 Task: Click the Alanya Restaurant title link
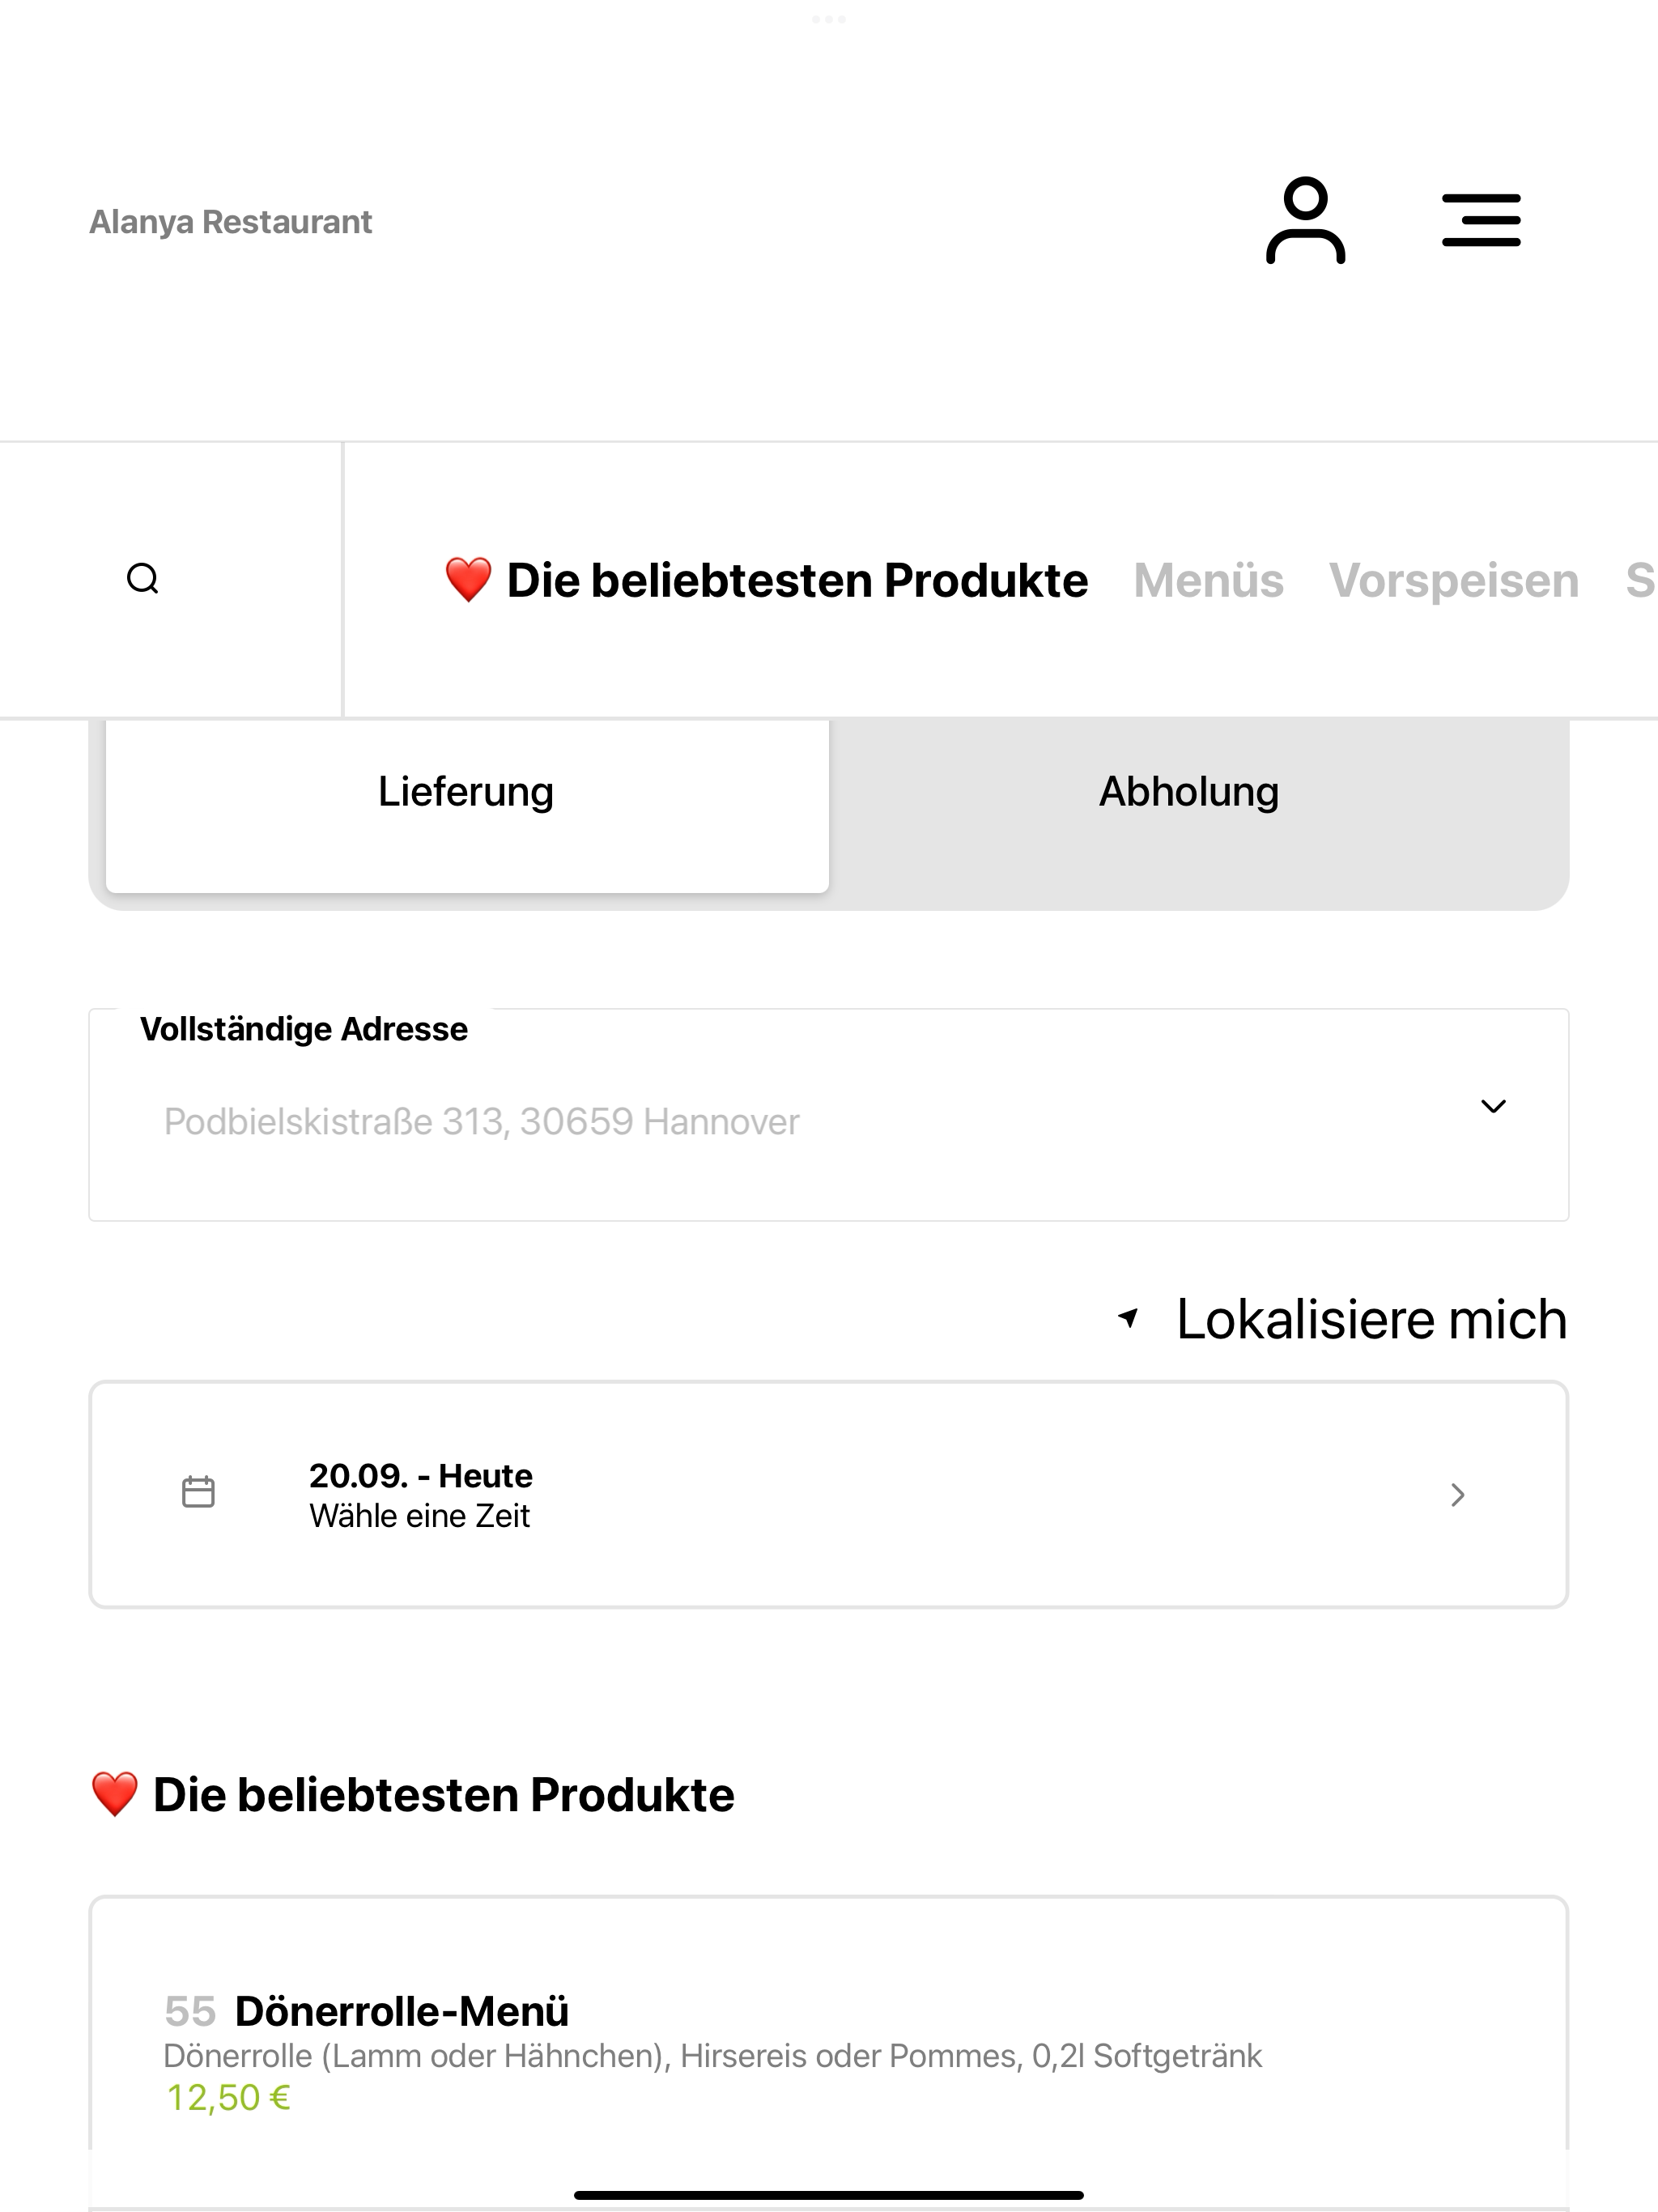coord(231,221)
